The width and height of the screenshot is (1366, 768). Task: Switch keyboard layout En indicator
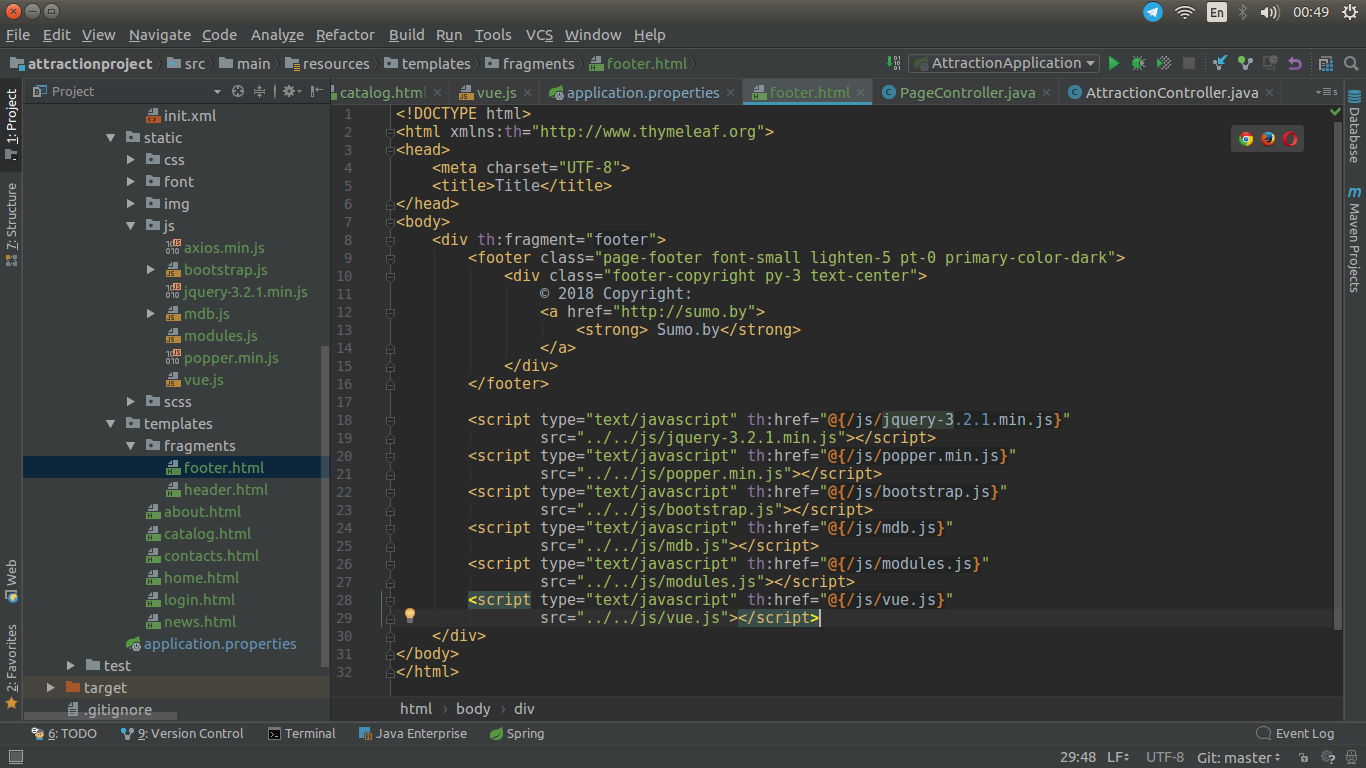tap(1217, 12)
